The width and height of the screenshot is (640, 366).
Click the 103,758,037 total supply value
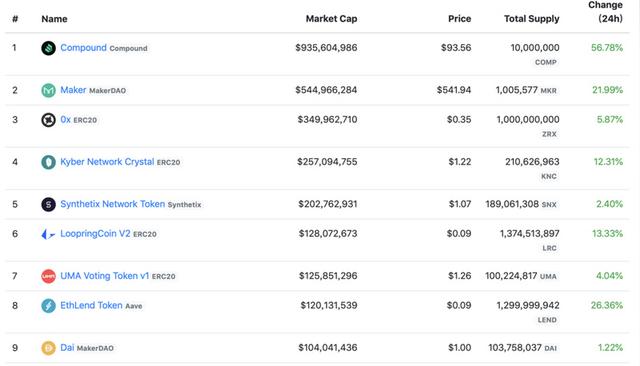[515, 348]
